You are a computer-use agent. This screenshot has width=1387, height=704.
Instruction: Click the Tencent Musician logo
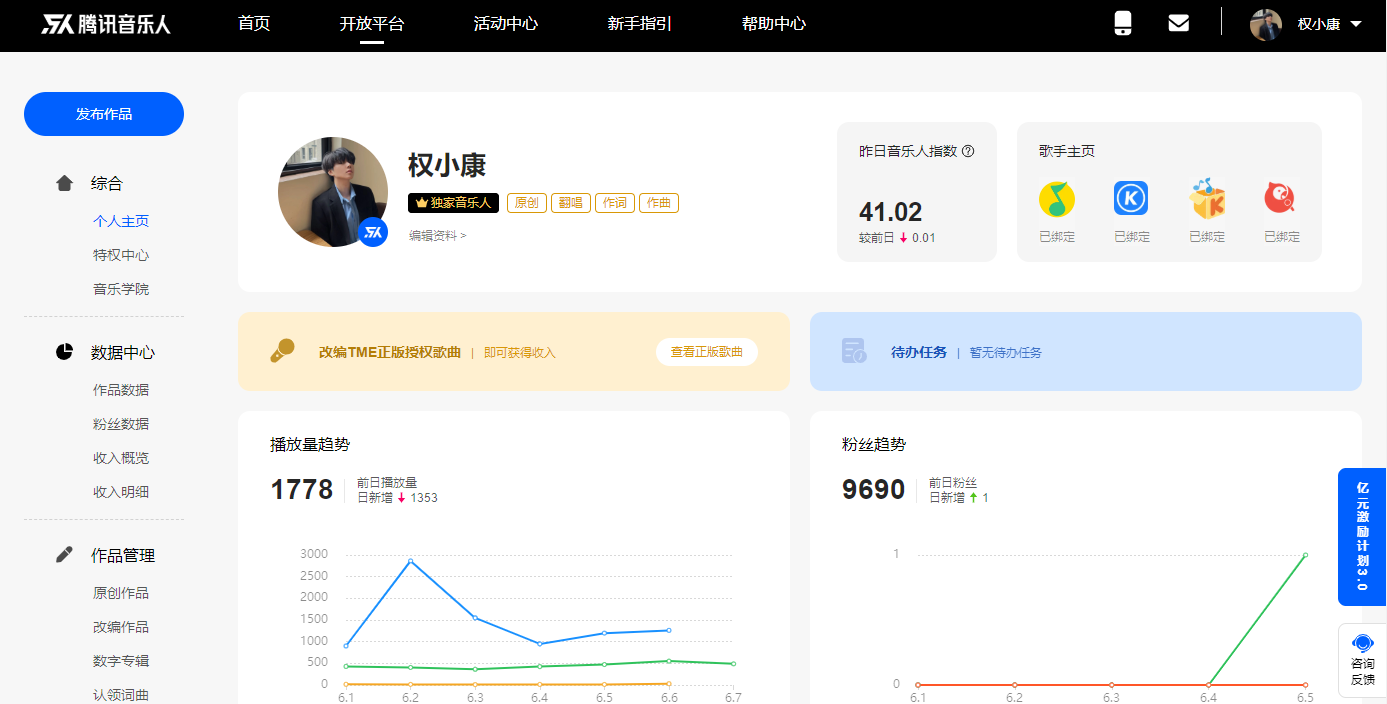pyautogui.click(x=106, y=24)
